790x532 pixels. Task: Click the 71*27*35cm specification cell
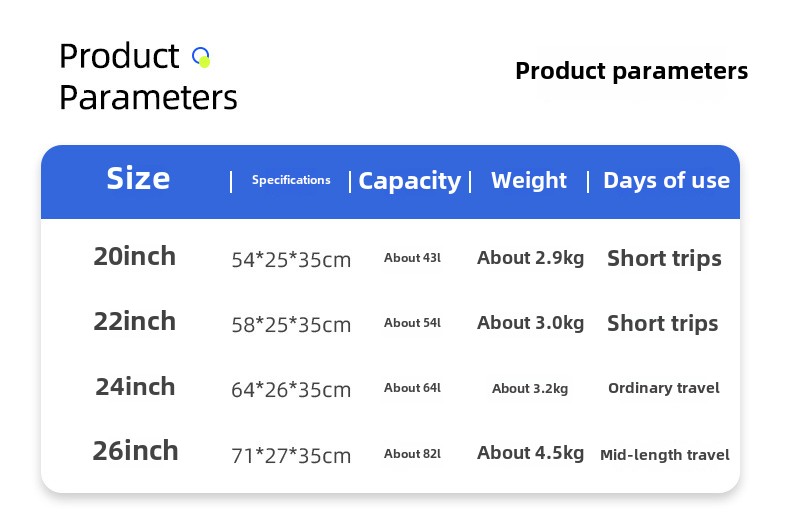tap(291, 456)
